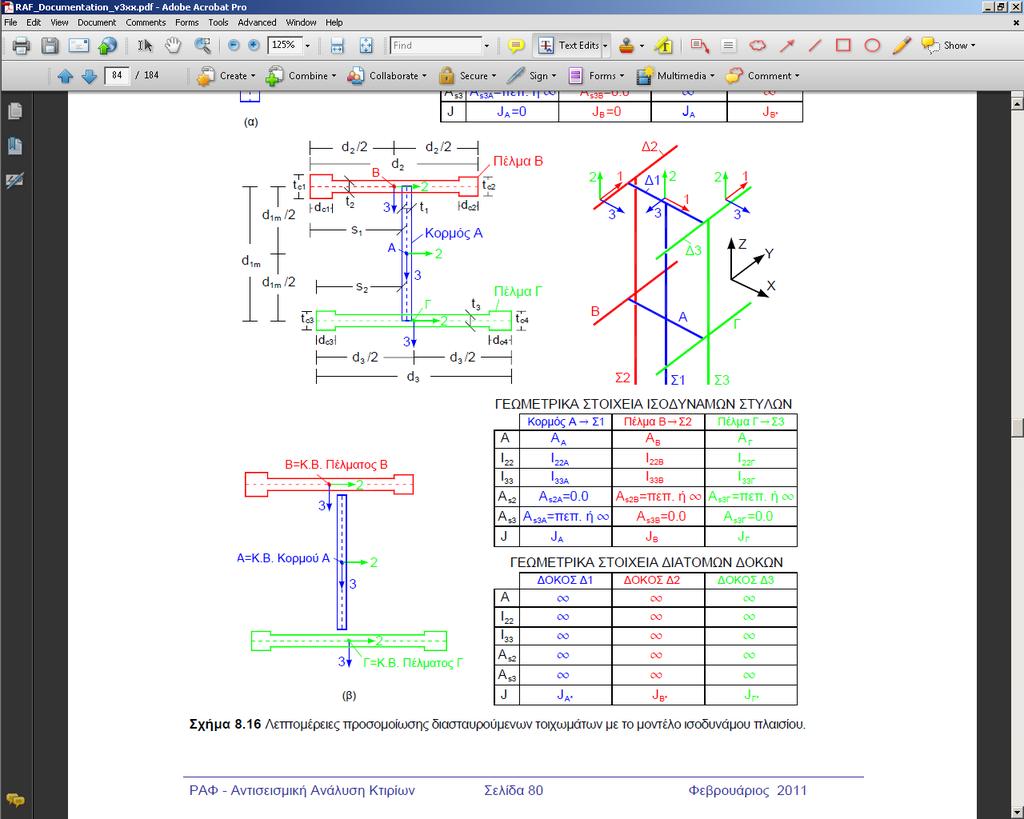Click the Text Edits tool button
This screenshot has height=819, width=1024.
(x=568, y=46)
